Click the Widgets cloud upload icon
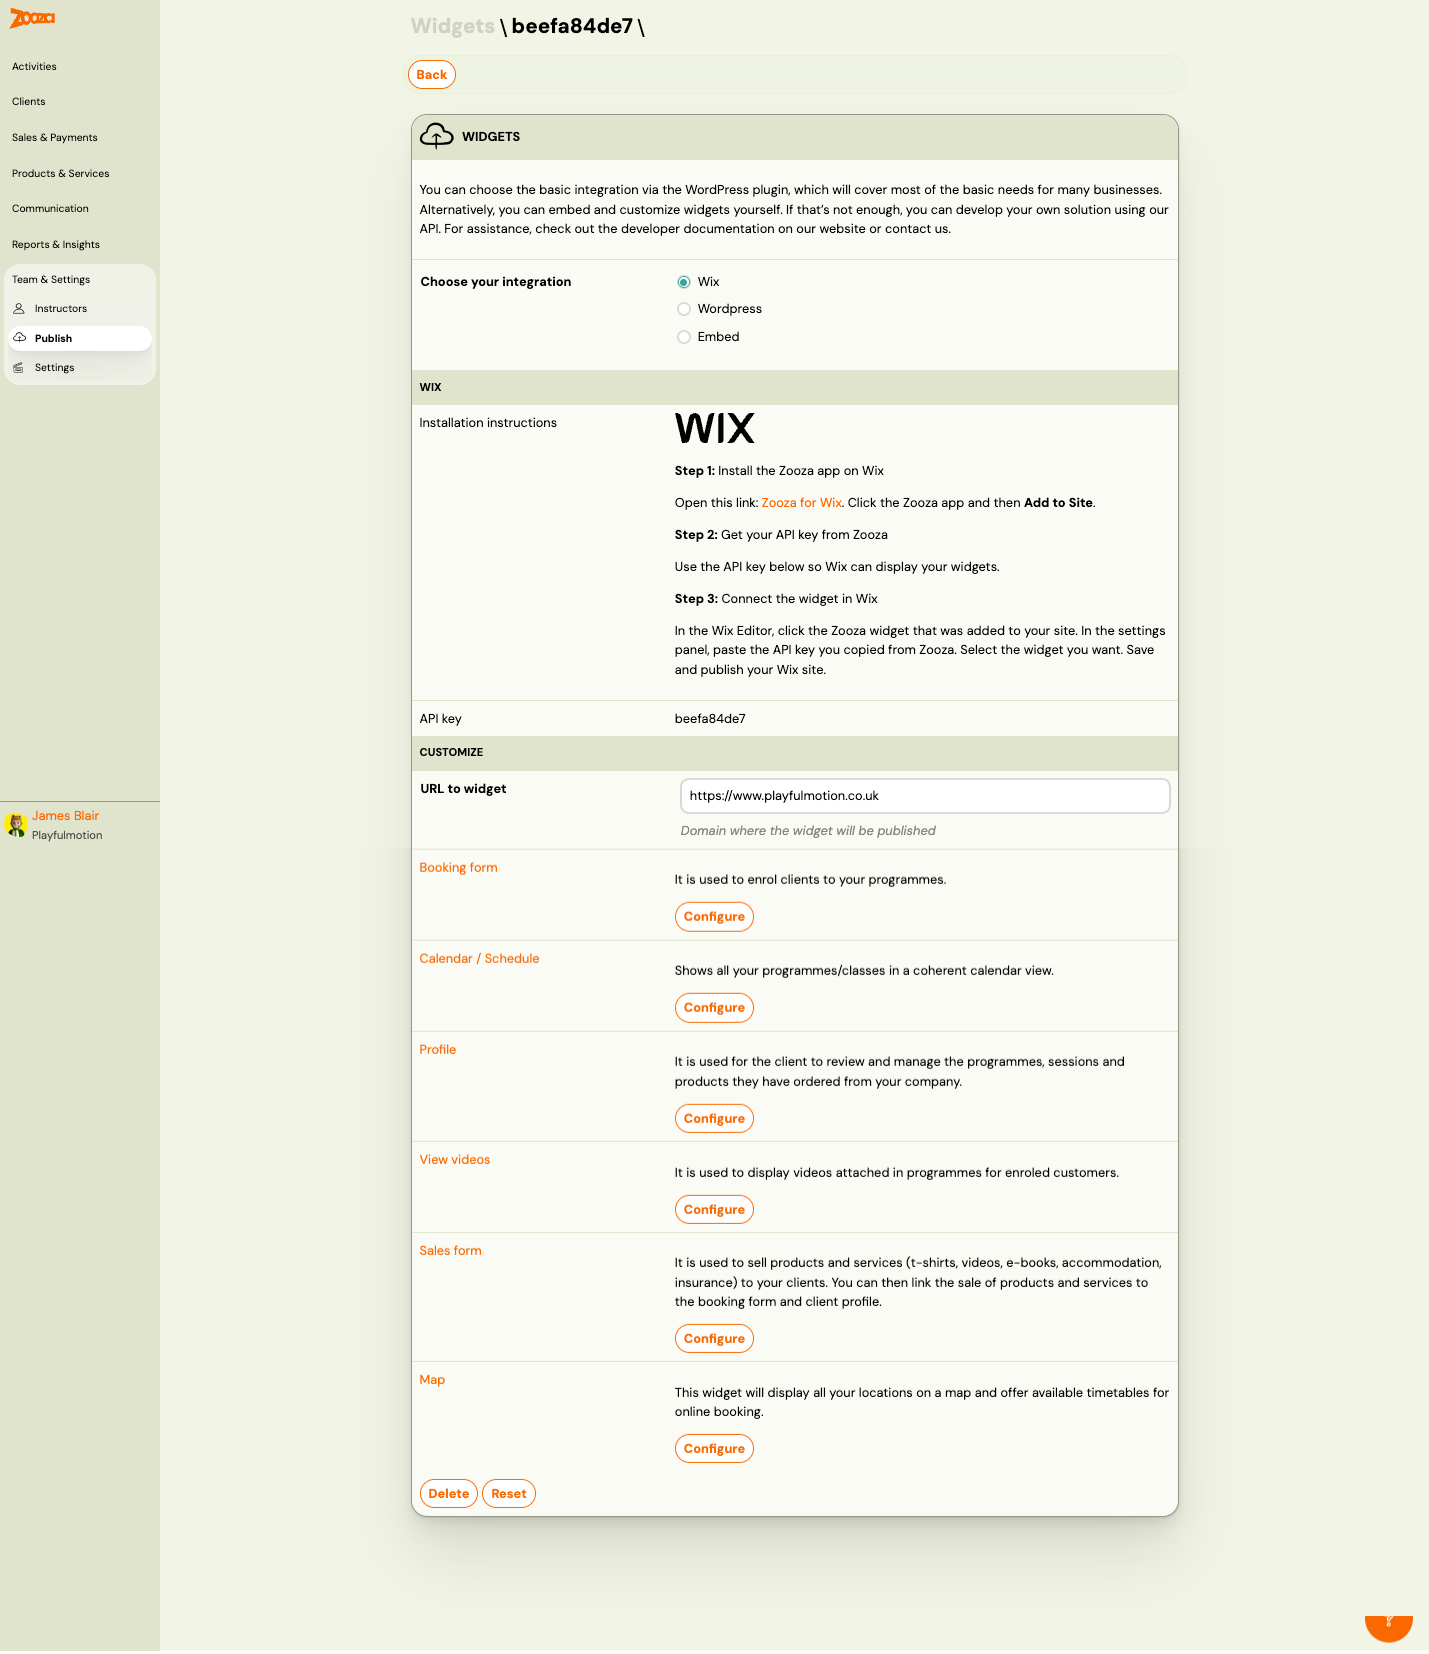The height and width of the screenshot is (1654, 1429). point(437,136)
